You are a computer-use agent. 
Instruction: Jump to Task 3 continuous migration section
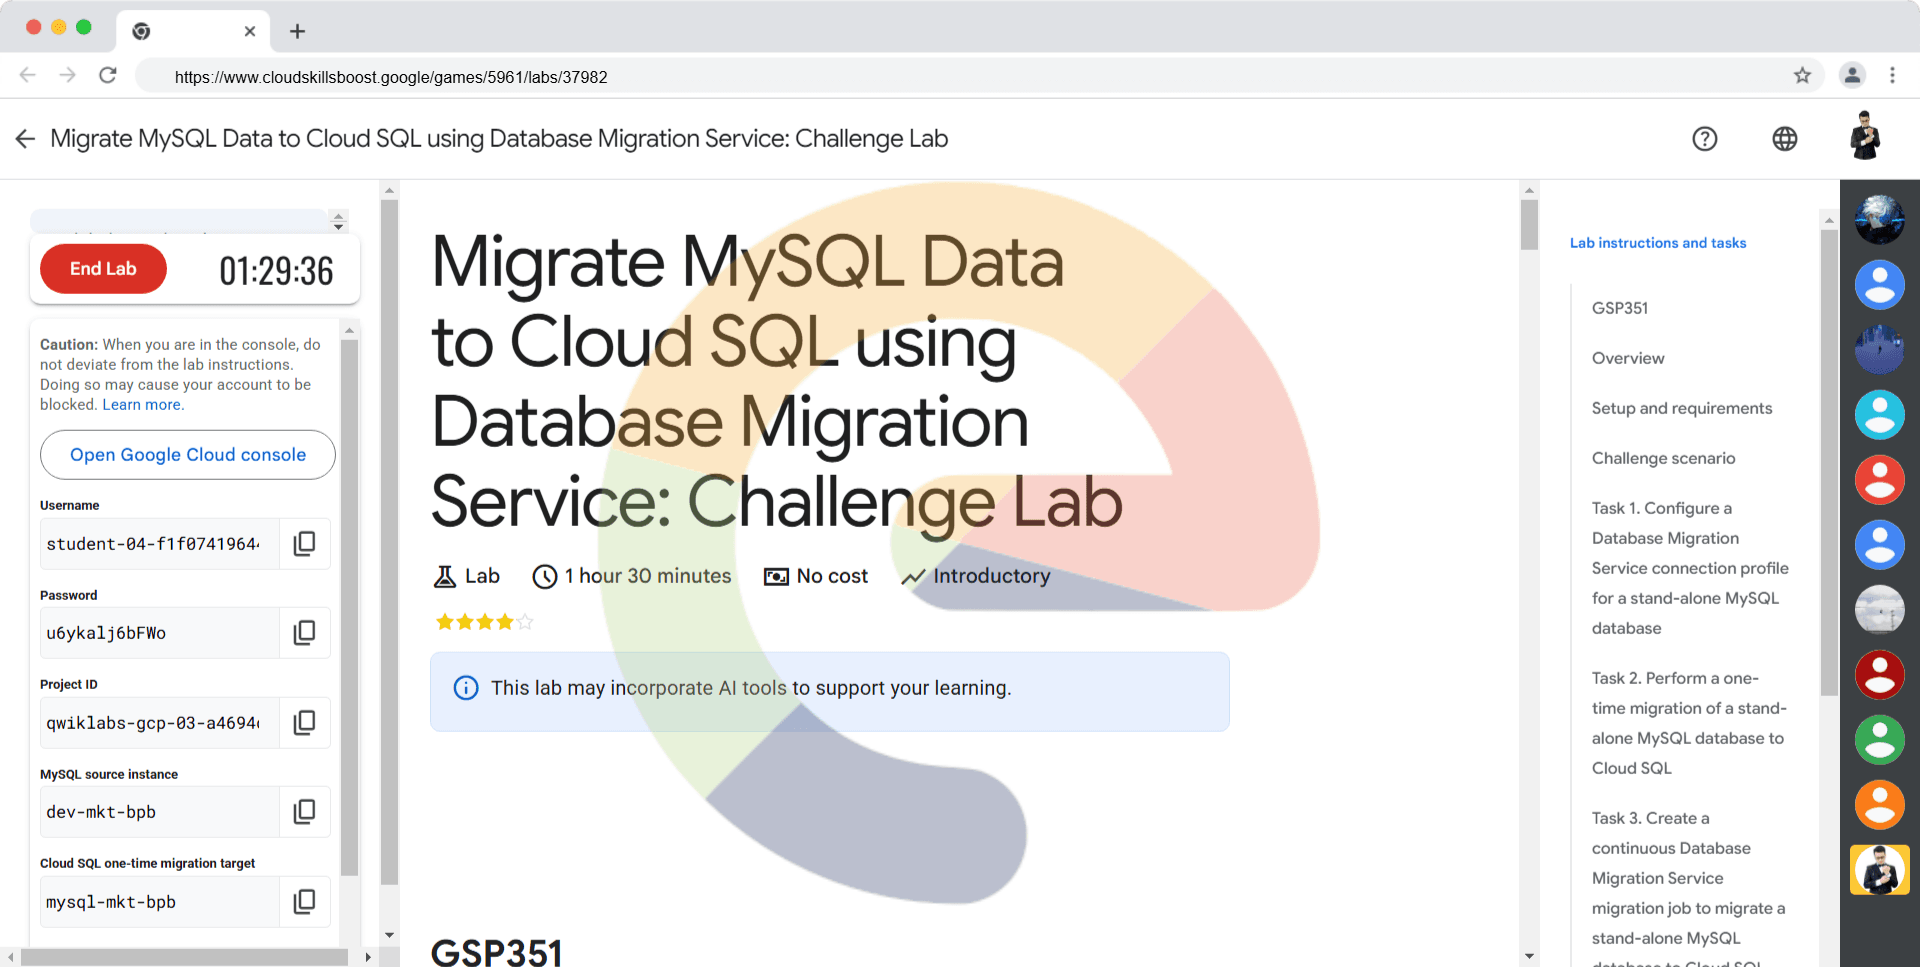(x=1689, y=888)
